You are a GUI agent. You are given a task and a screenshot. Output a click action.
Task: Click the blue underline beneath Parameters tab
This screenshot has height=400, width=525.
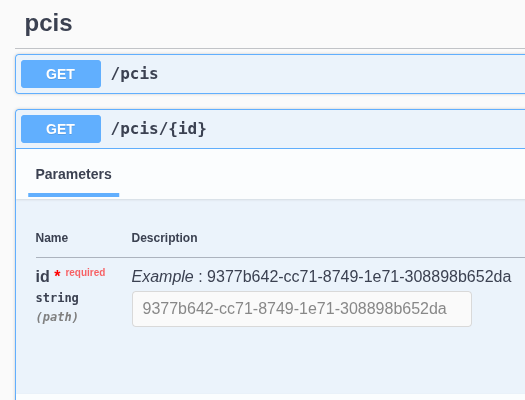73,195
